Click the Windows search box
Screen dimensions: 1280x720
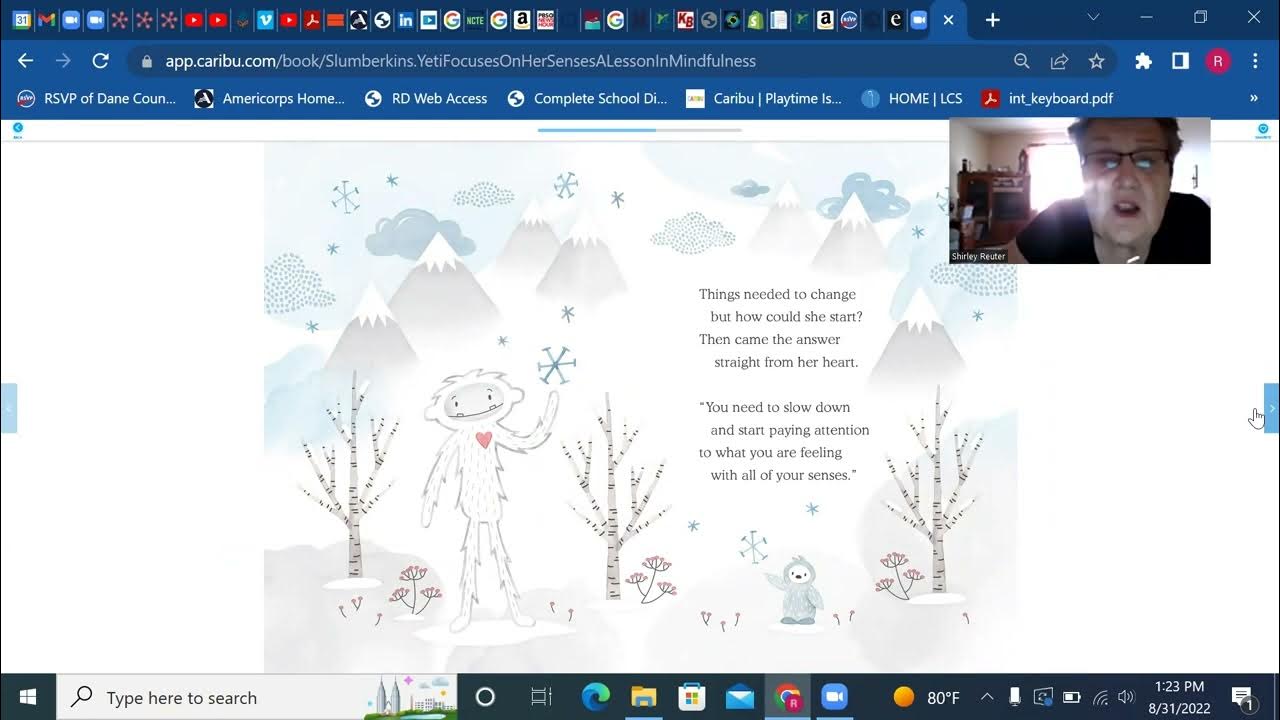[x=257, y=697]
